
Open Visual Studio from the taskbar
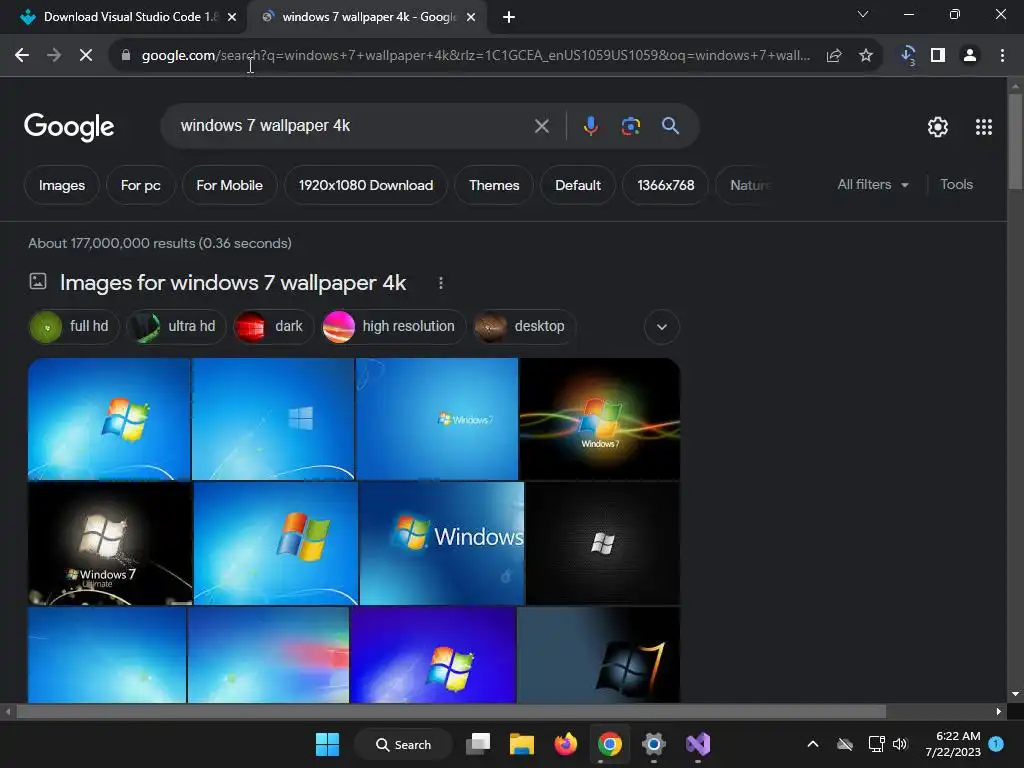(x=697, y=744)
